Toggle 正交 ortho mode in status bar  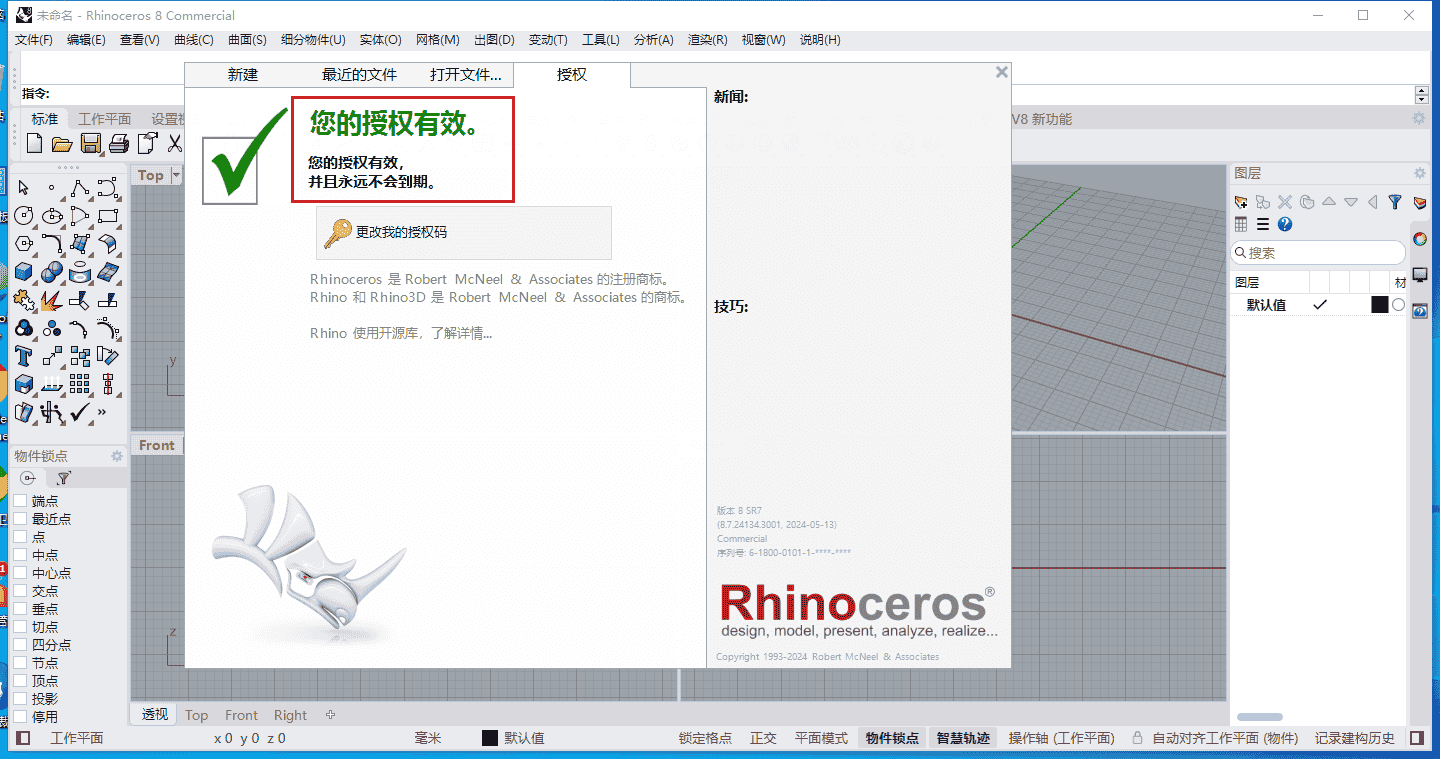click(763, 737)
